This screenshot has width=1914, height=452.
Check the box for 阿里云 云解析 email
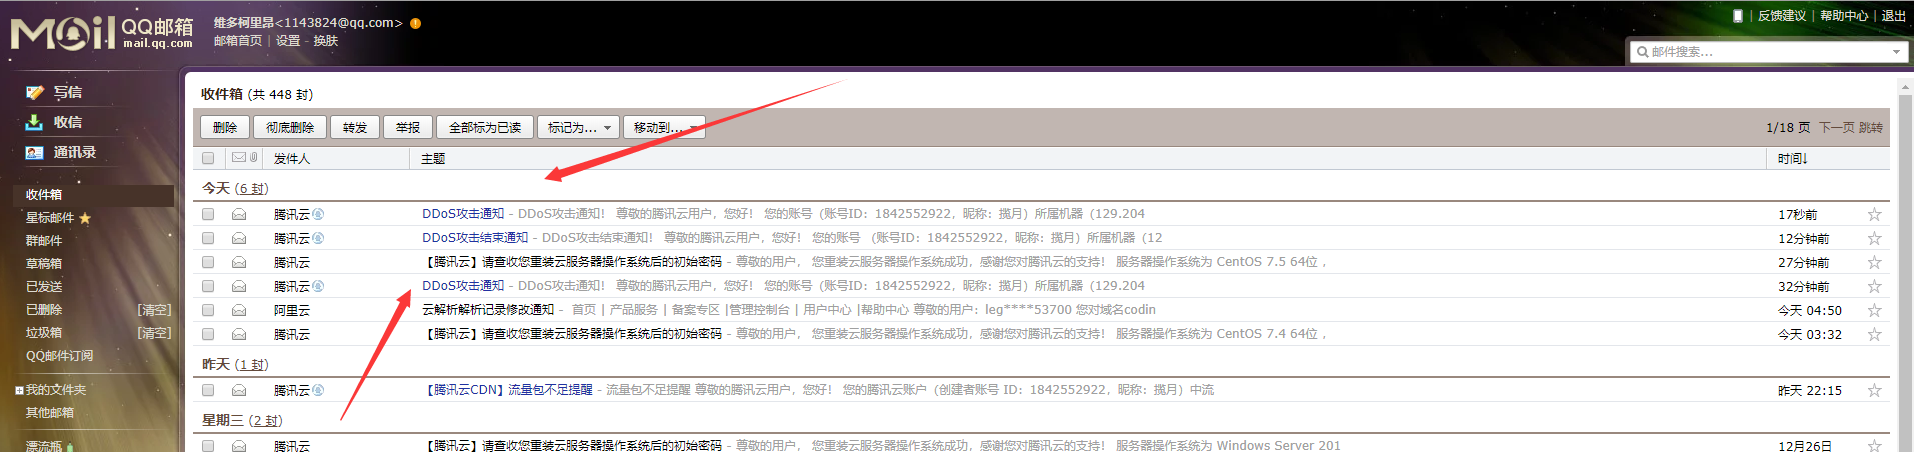(208, 310)
